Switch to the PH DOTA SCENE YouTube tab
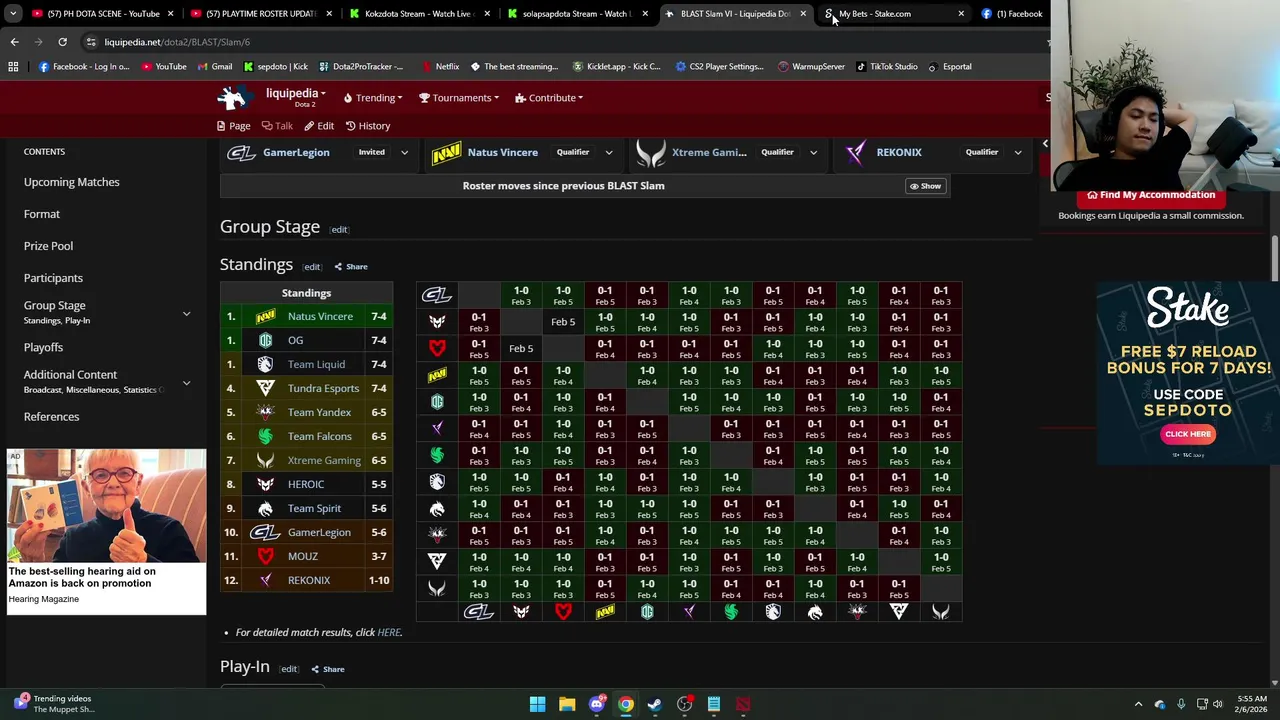Viewport: 1280px width, 720px height. 103,14
